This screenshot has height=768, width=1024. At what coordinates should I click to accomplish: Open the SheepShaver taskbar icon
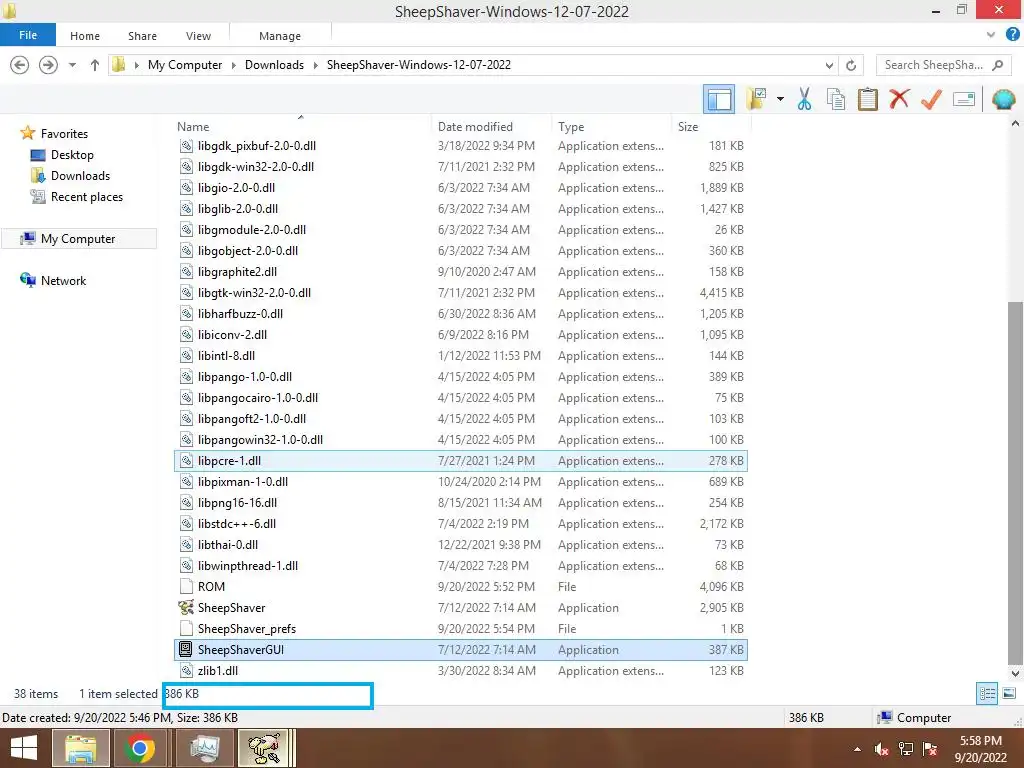coord(264,748)
